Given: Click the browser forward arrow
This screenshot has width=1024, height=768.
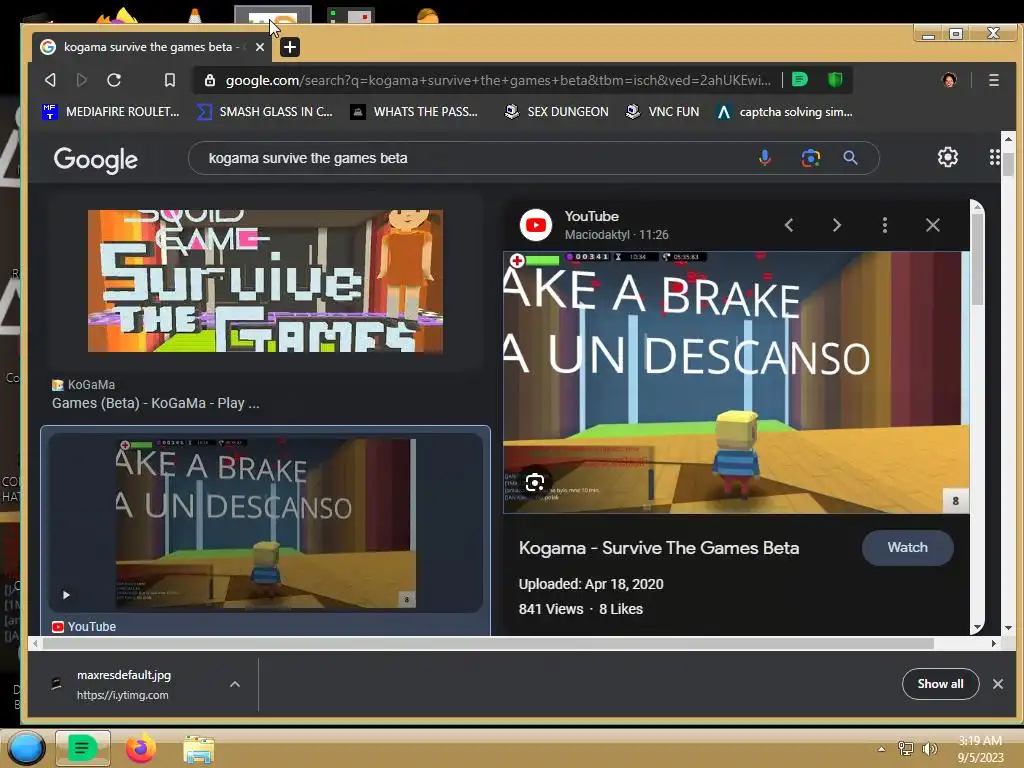Looking at the screenshot, I should pos(82,80).
